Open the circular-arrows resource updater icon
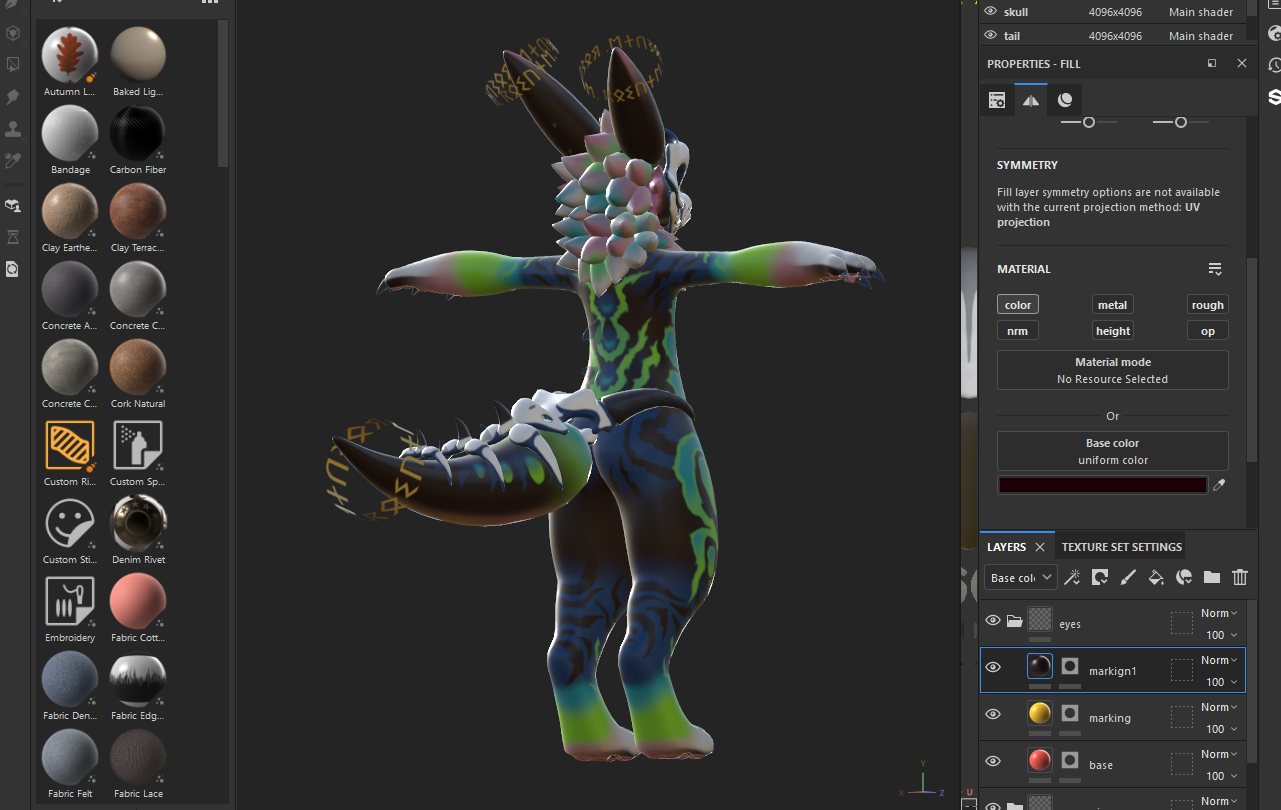 coord(13,269)
